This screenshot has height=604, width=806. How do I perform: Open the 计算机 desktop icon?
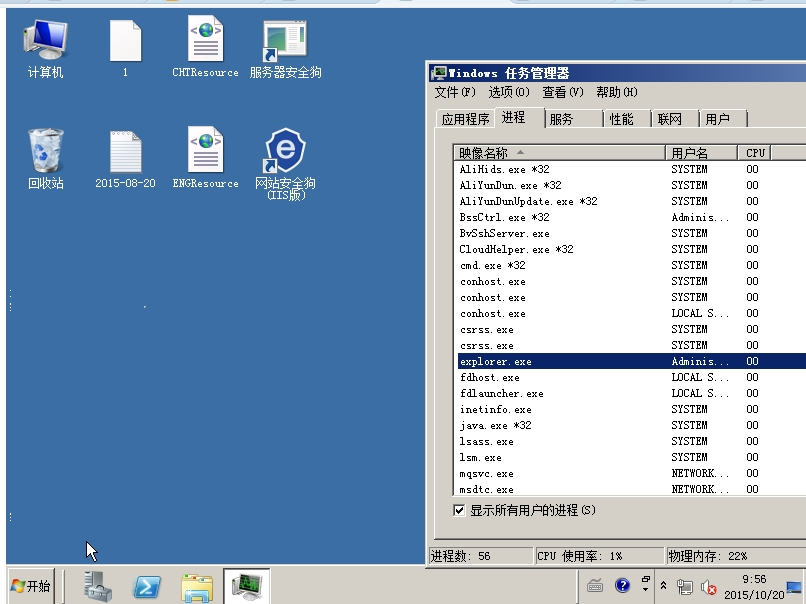point(45,46)
